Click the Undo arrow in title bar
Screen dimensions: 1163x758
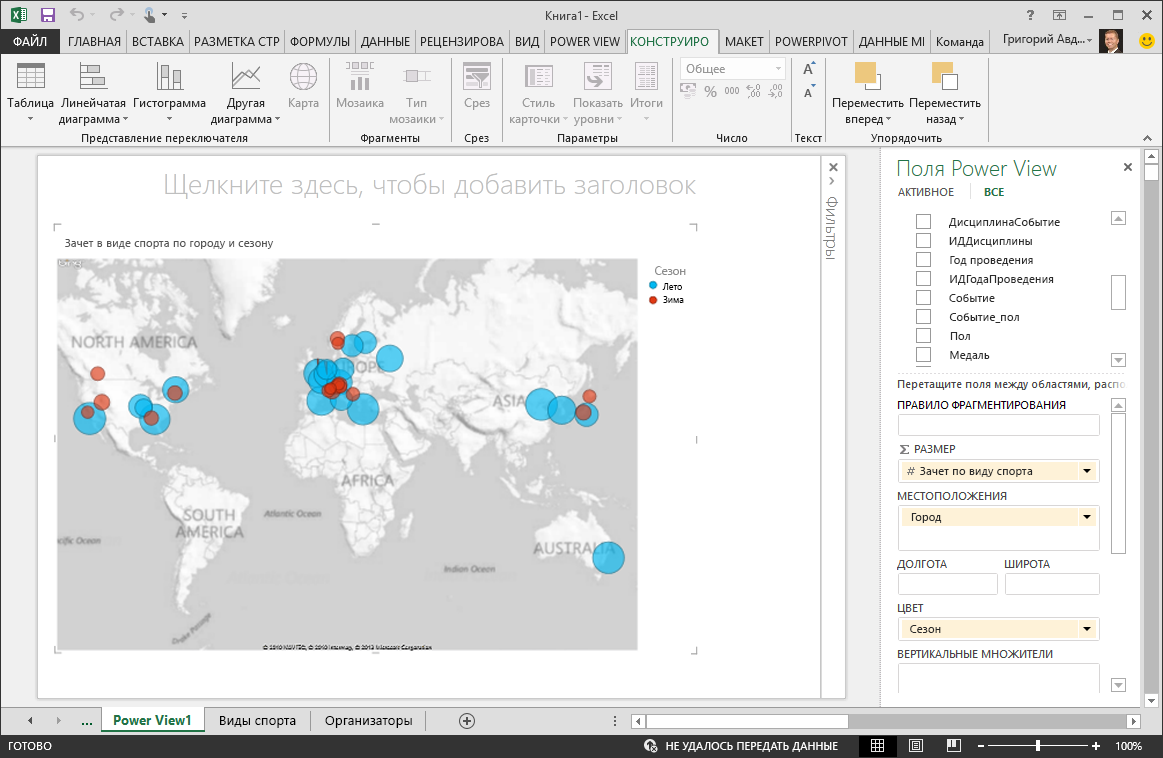tap(76, 15)
